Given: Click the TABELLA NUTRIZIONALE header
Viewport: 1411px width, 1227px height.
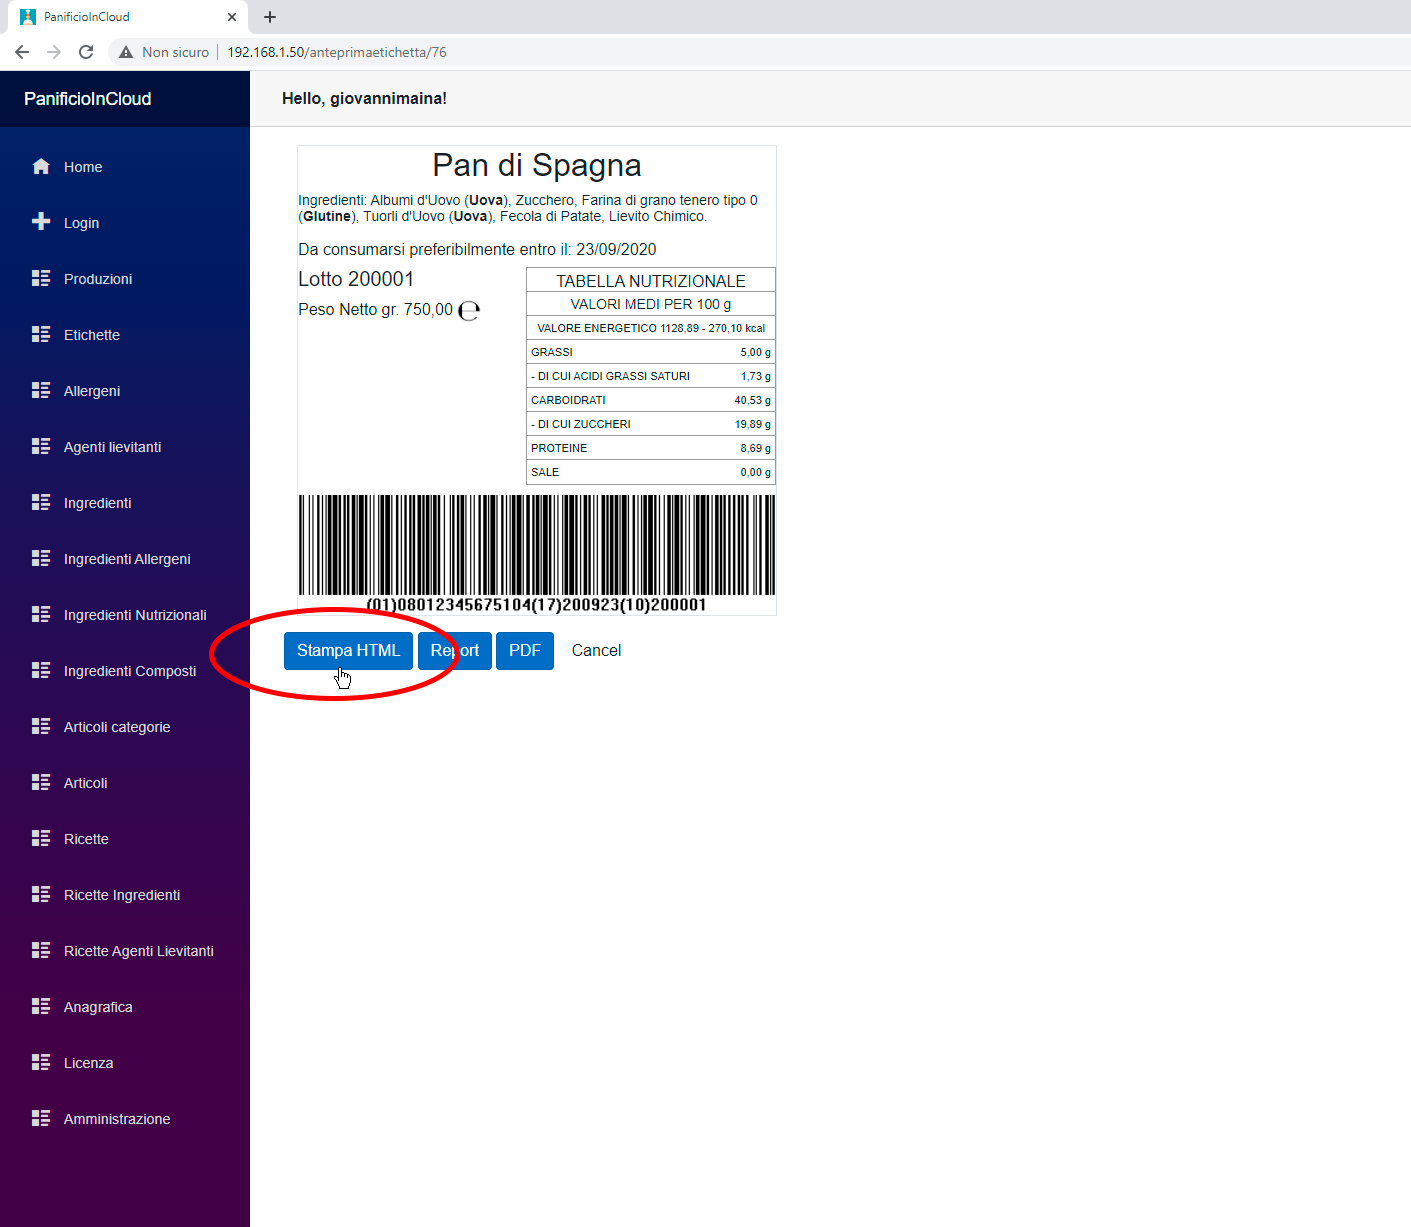Looking at the screenshot, I should coord(651,281).
